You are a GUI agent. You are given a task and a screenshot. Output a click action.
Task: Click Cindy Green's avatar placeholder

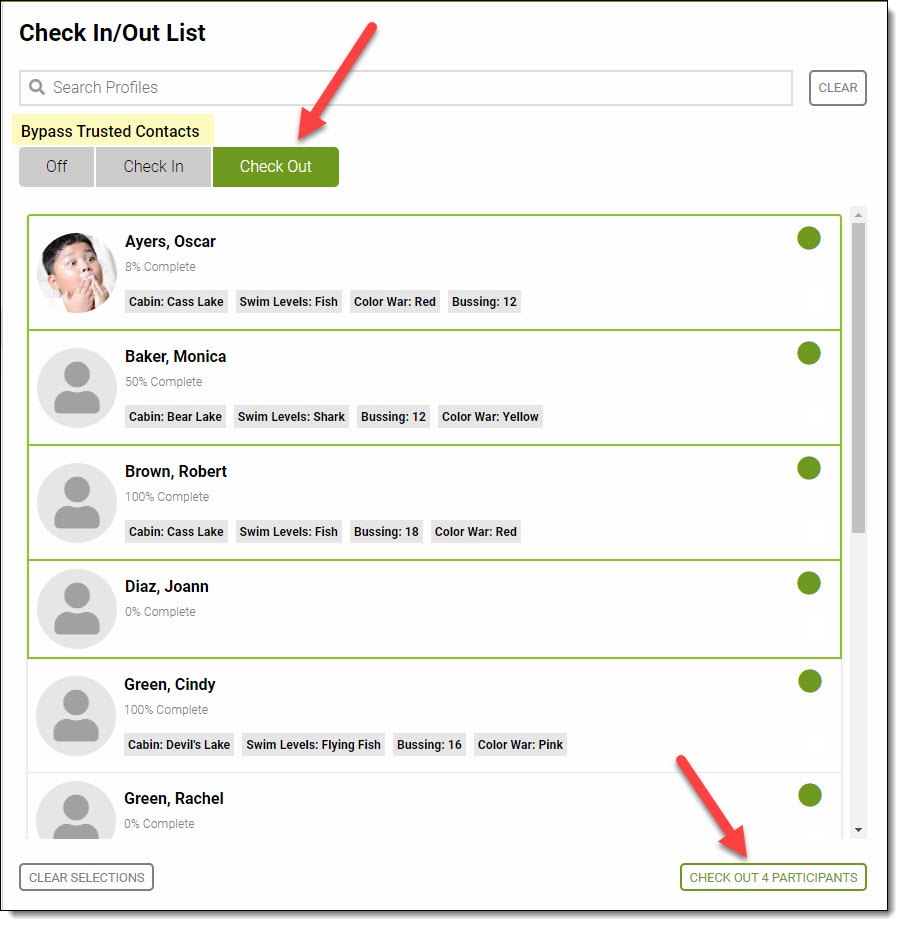pyautogui.click(x=76, y=715)
